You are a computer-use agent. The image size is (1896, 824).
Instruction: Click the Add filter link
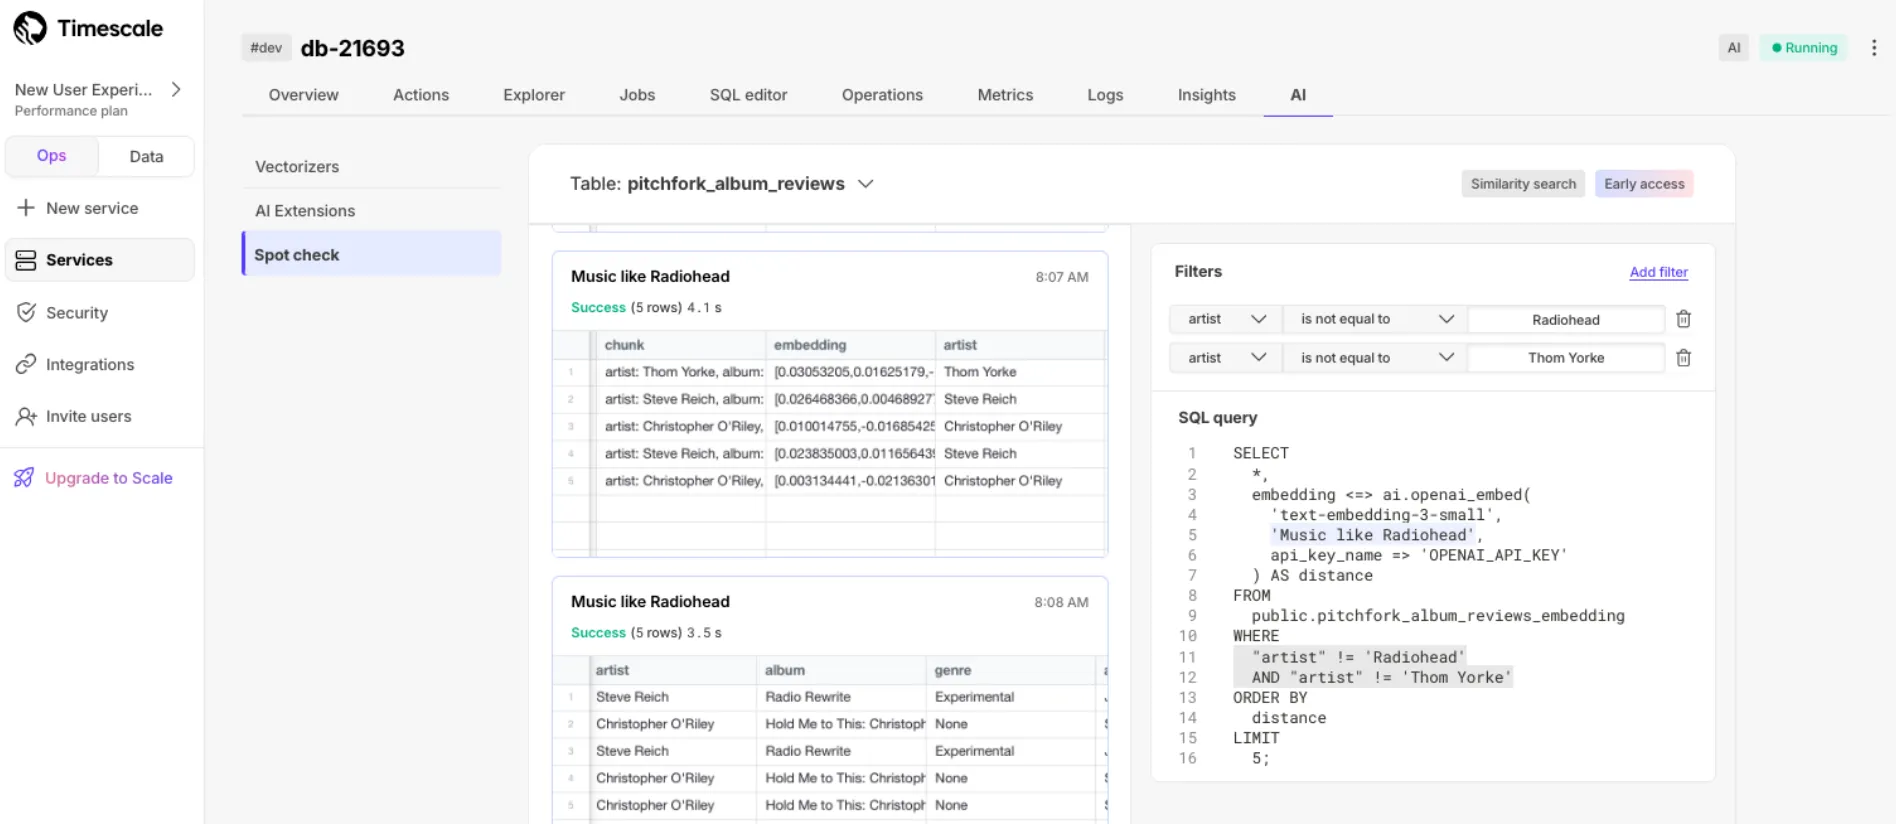(1658, 272)
